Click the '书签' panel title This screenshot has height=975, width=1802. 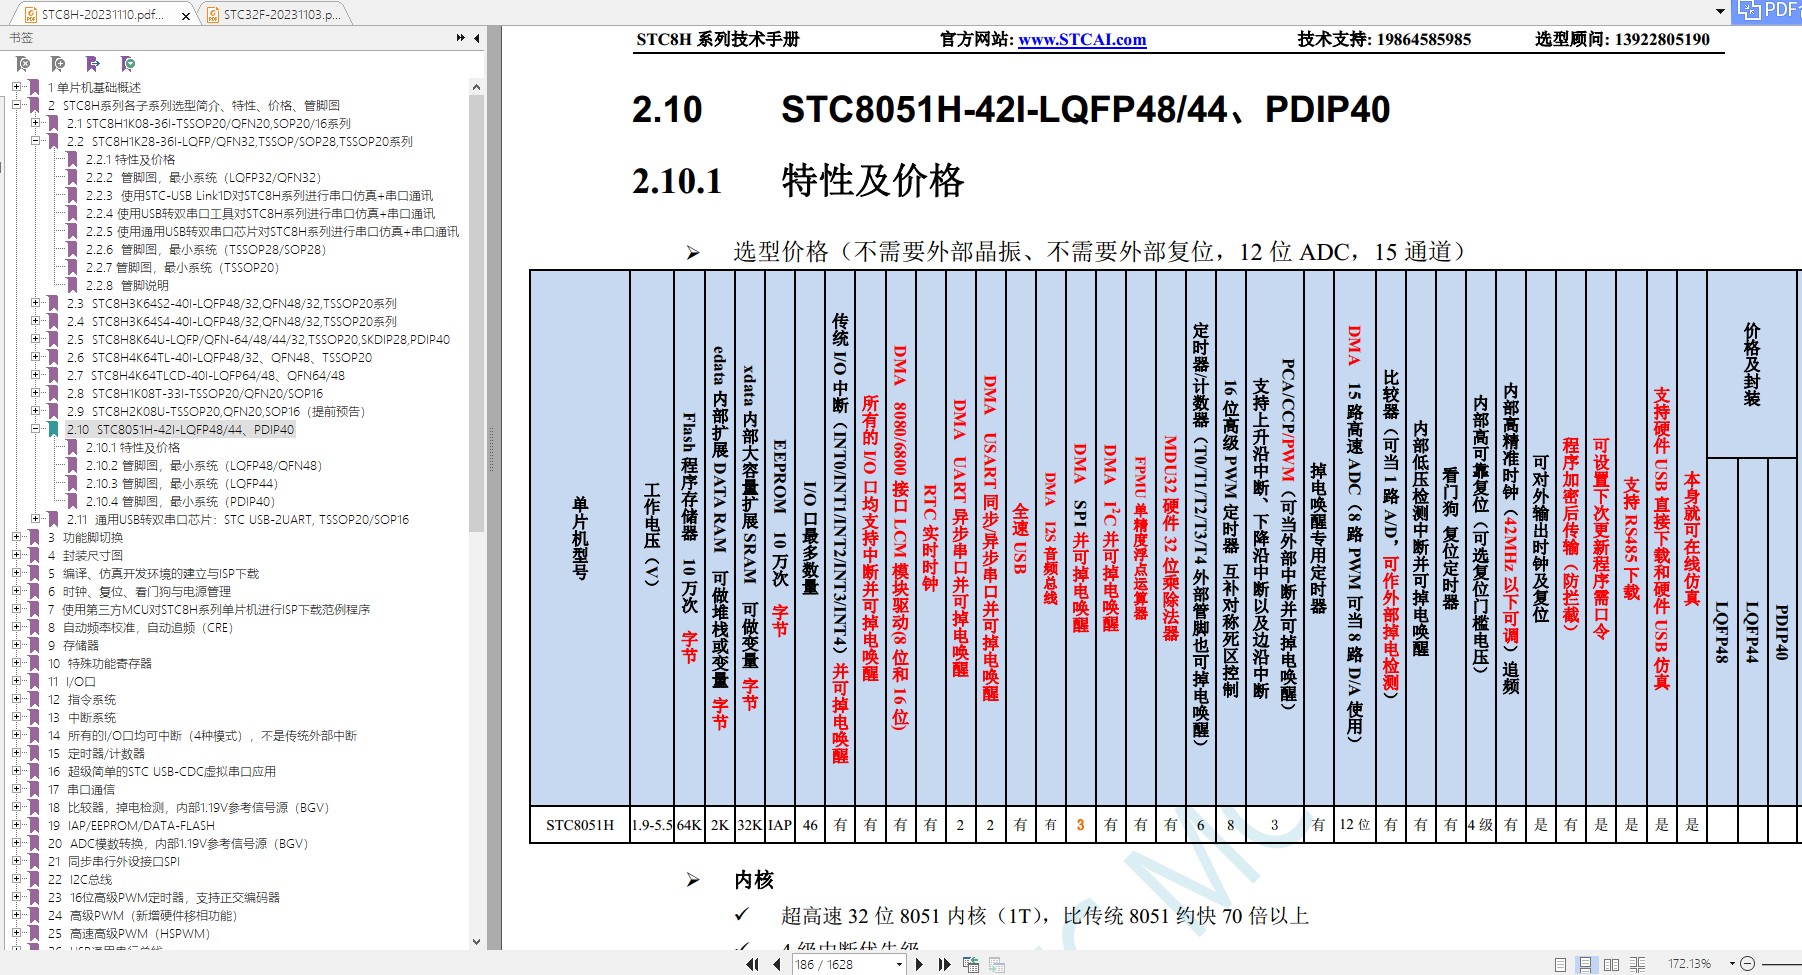click(x=21, y=38)
